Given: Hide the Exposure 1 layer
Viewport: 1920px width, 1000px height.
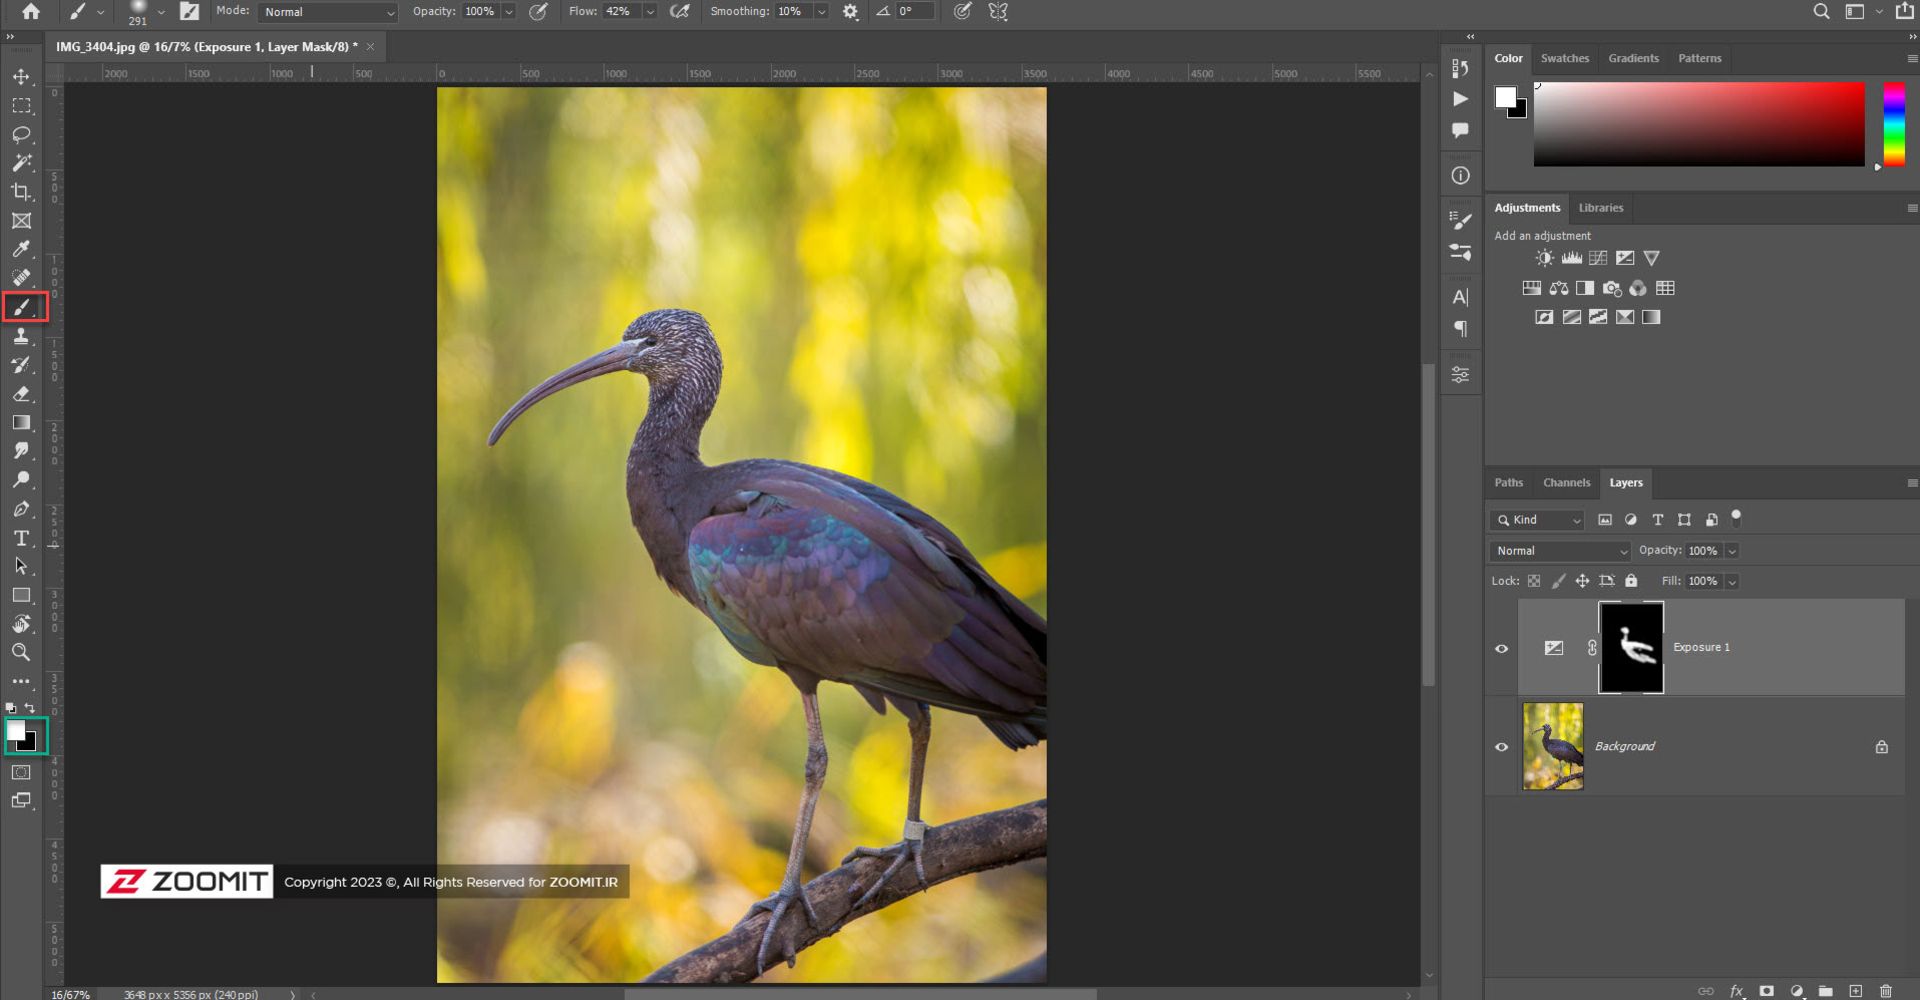Looking at the screenshot, I should point(1501,648).
